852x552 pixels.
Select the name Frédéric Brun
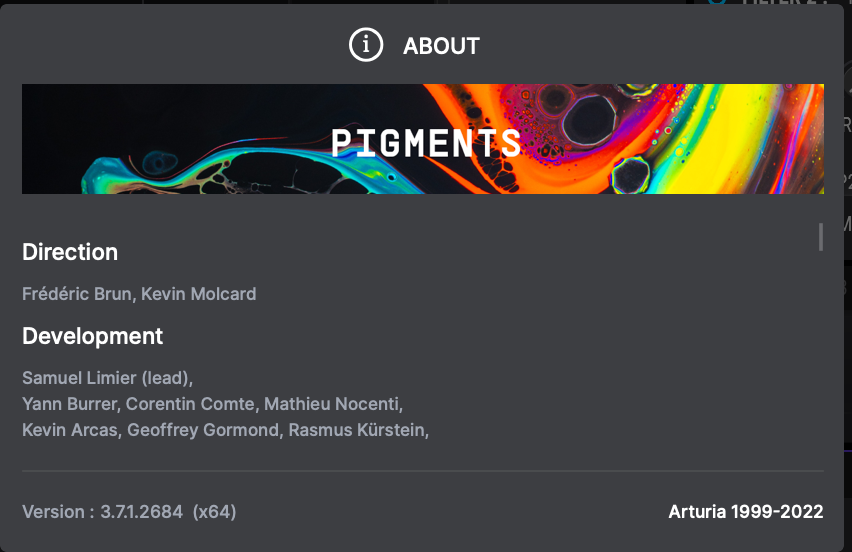click(x=77, y=294)
